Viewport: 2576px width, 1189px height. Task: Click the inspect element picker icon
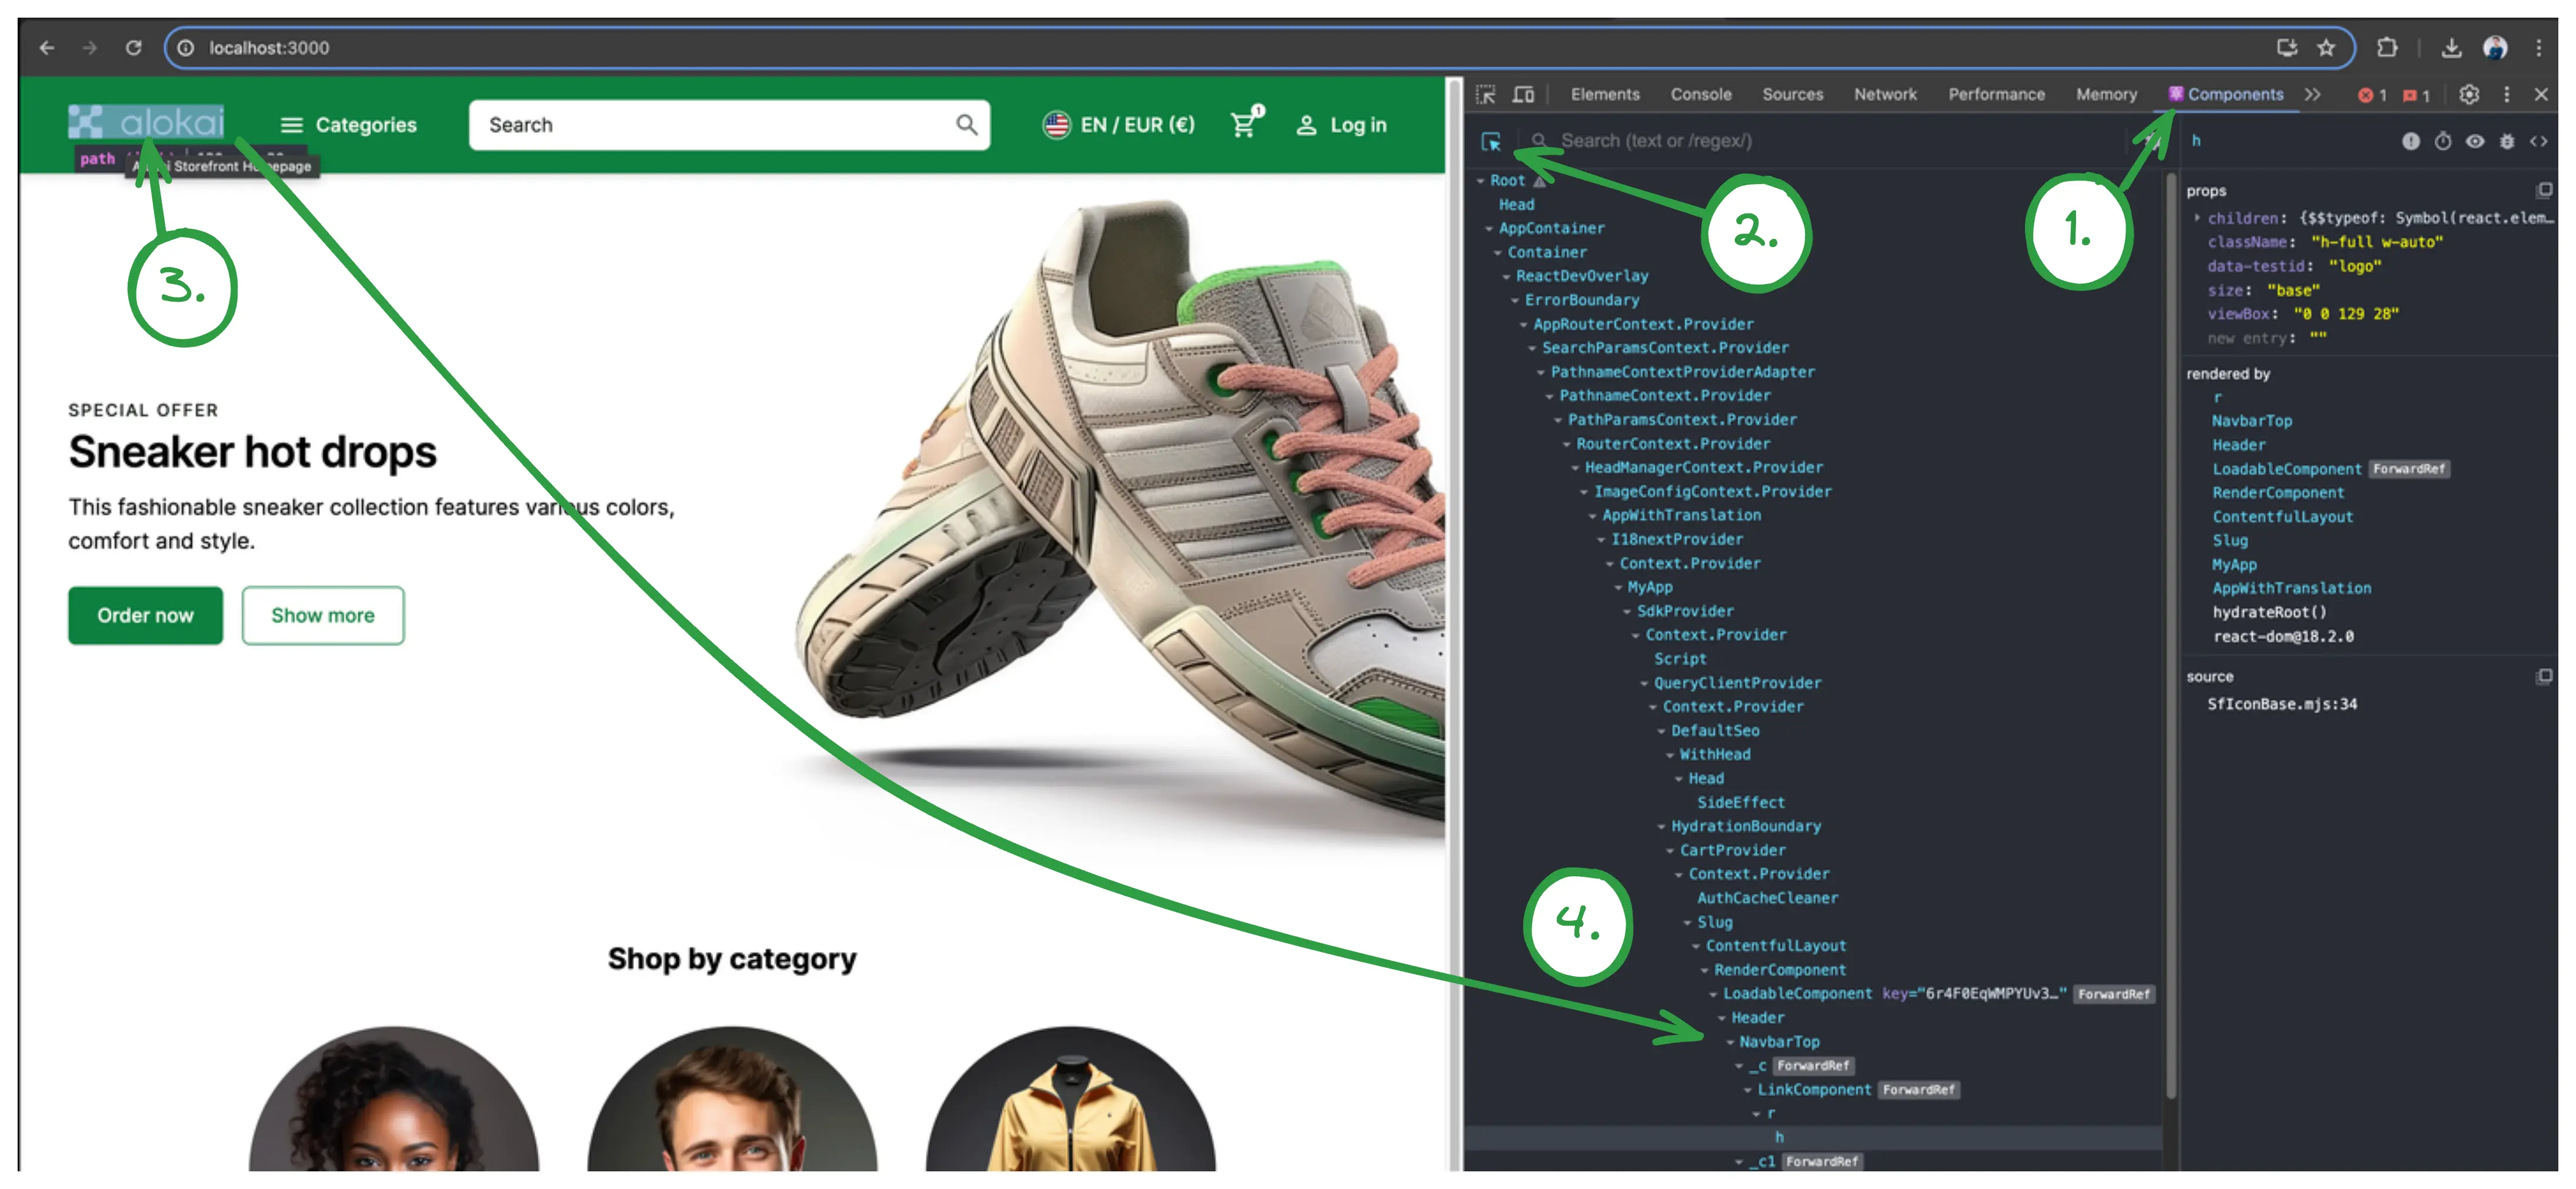[1487, 93]
